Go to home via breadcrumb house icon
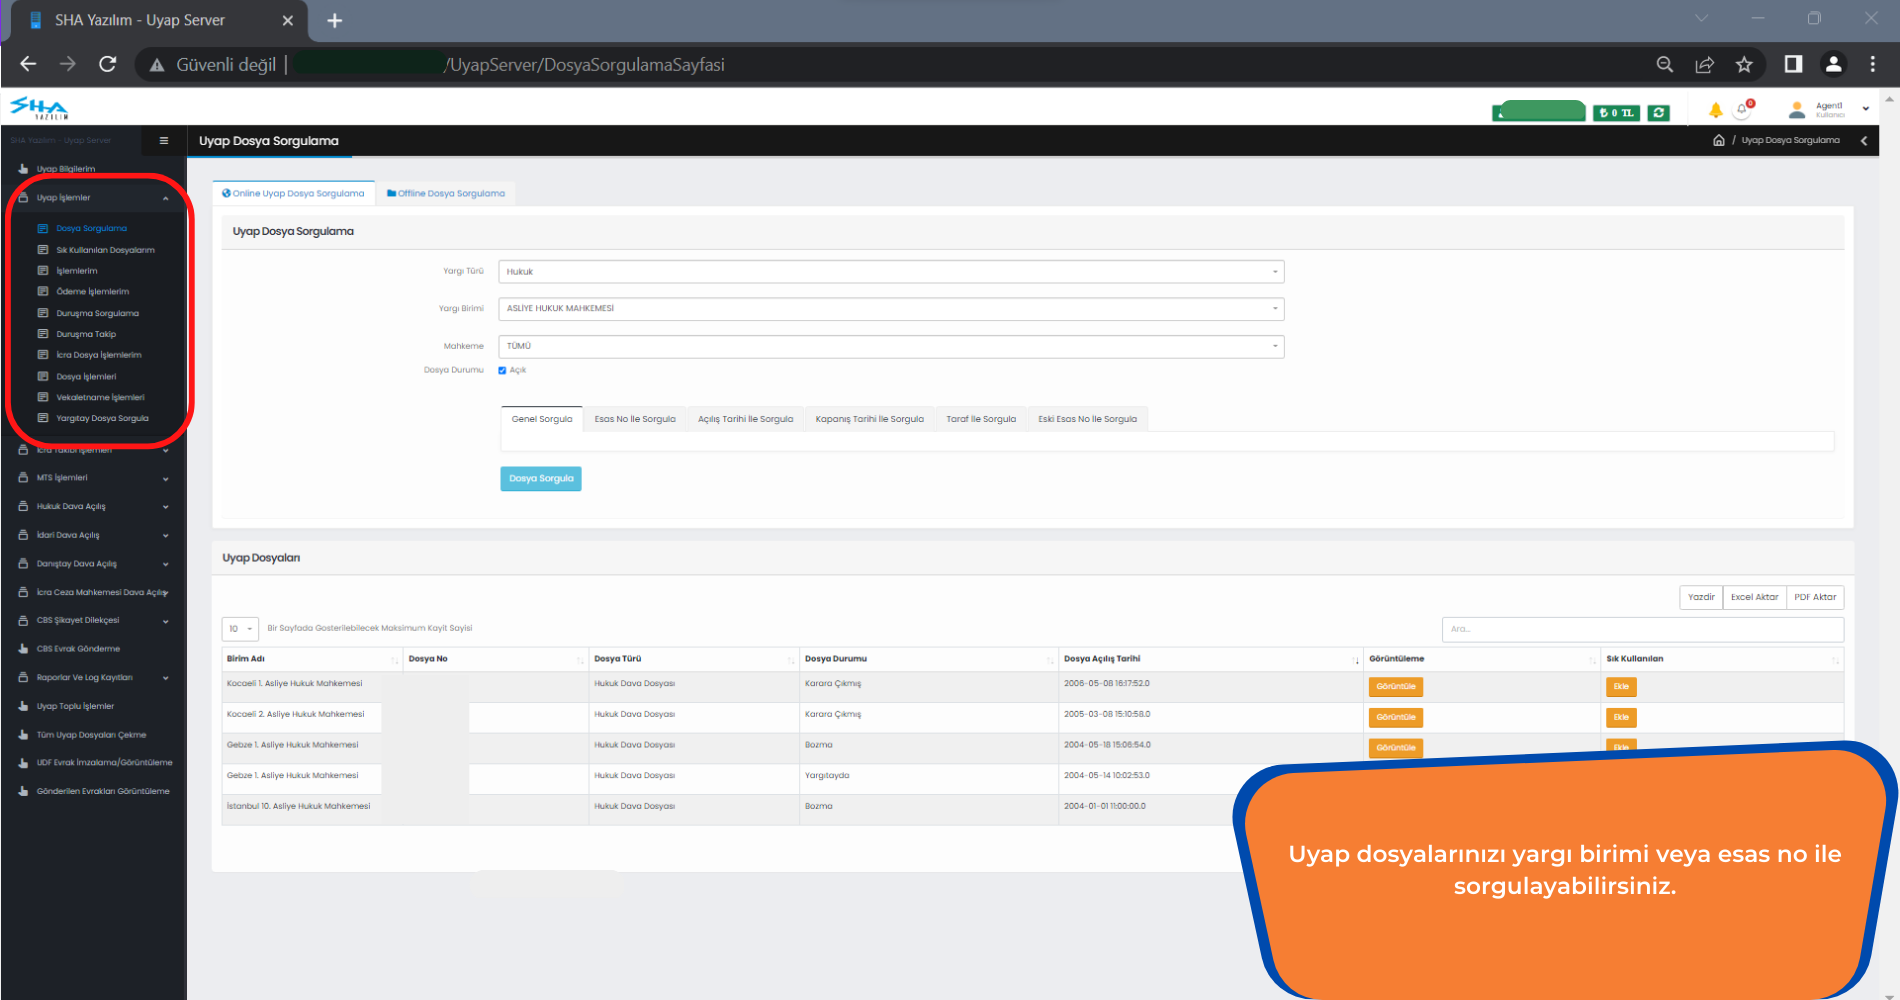The height and width of the screenshot is (1000, 1900). pyautogui.click(x=1718, y=140)
